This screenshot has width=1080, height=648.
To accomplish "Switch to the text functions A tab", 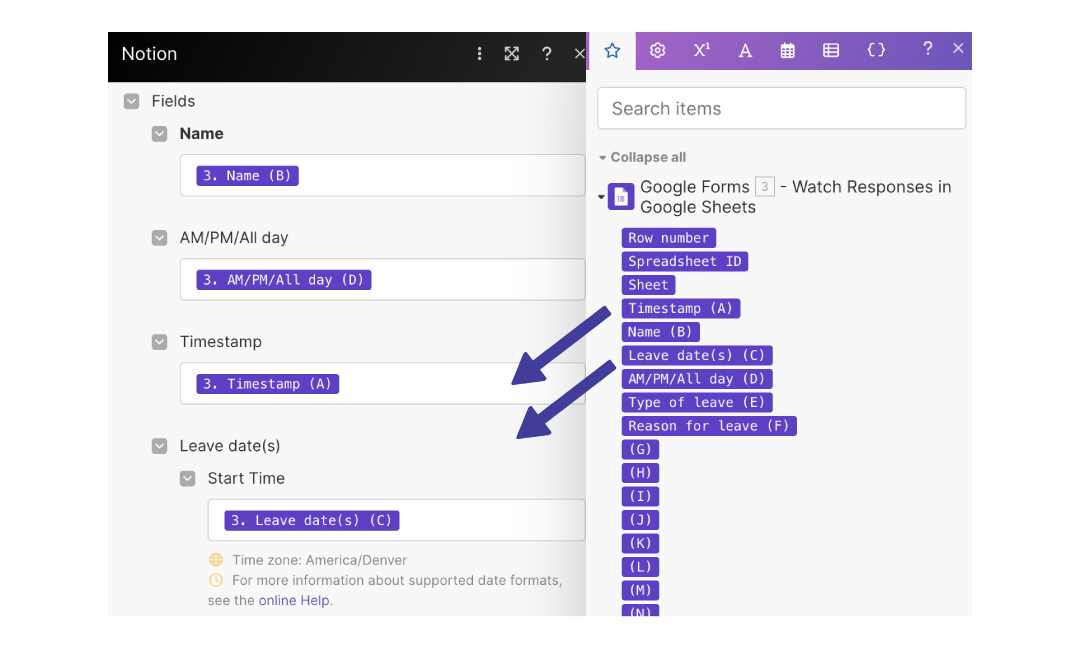I will [744, 50].
